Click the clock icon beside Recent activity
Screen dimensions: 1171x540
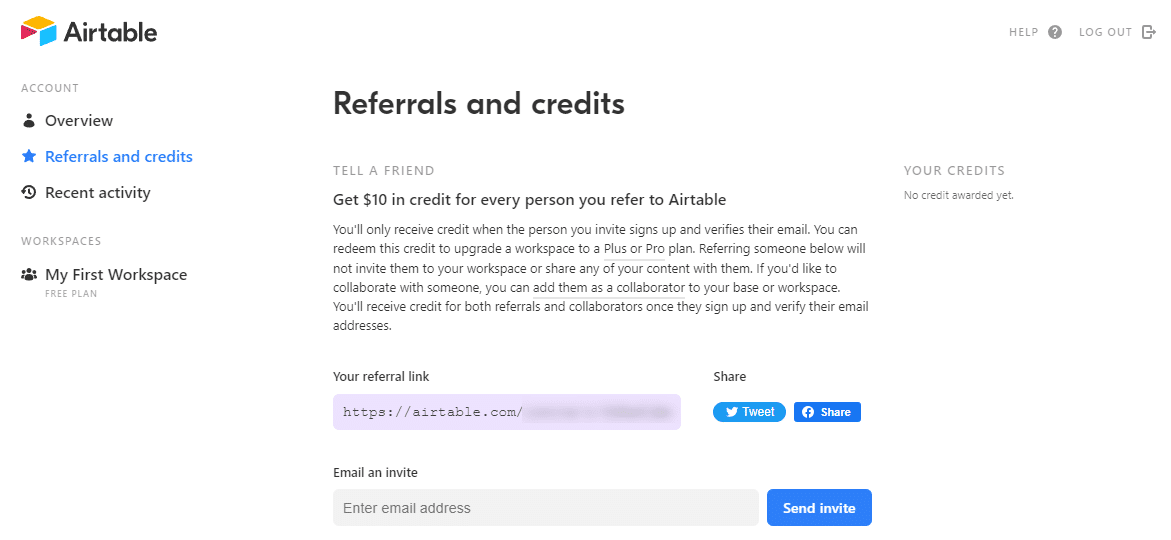[29, 193]
